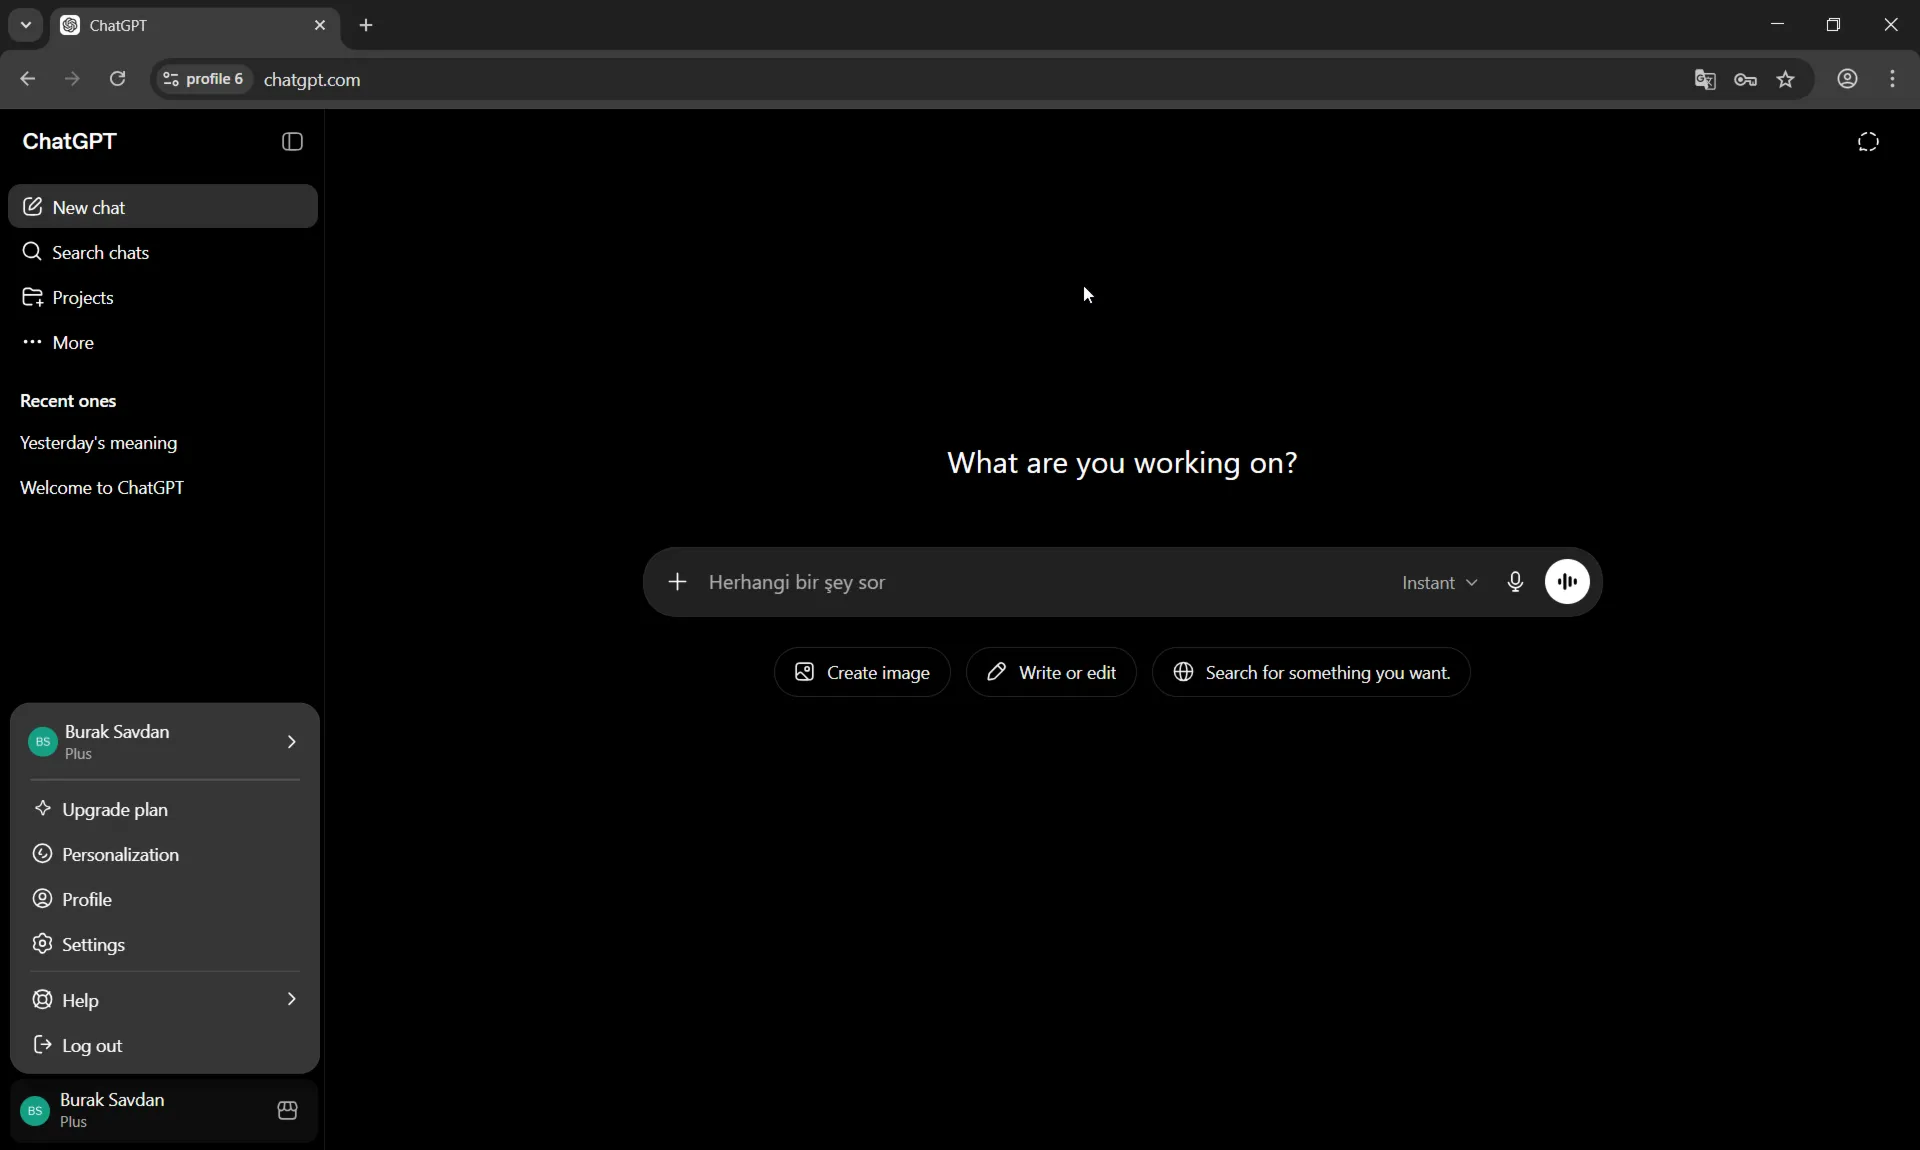Turn on temporary chat icon at top right
The height and width of the screenshot is (1150, 1920).
pyautogui.click(x=1868, y=142)
